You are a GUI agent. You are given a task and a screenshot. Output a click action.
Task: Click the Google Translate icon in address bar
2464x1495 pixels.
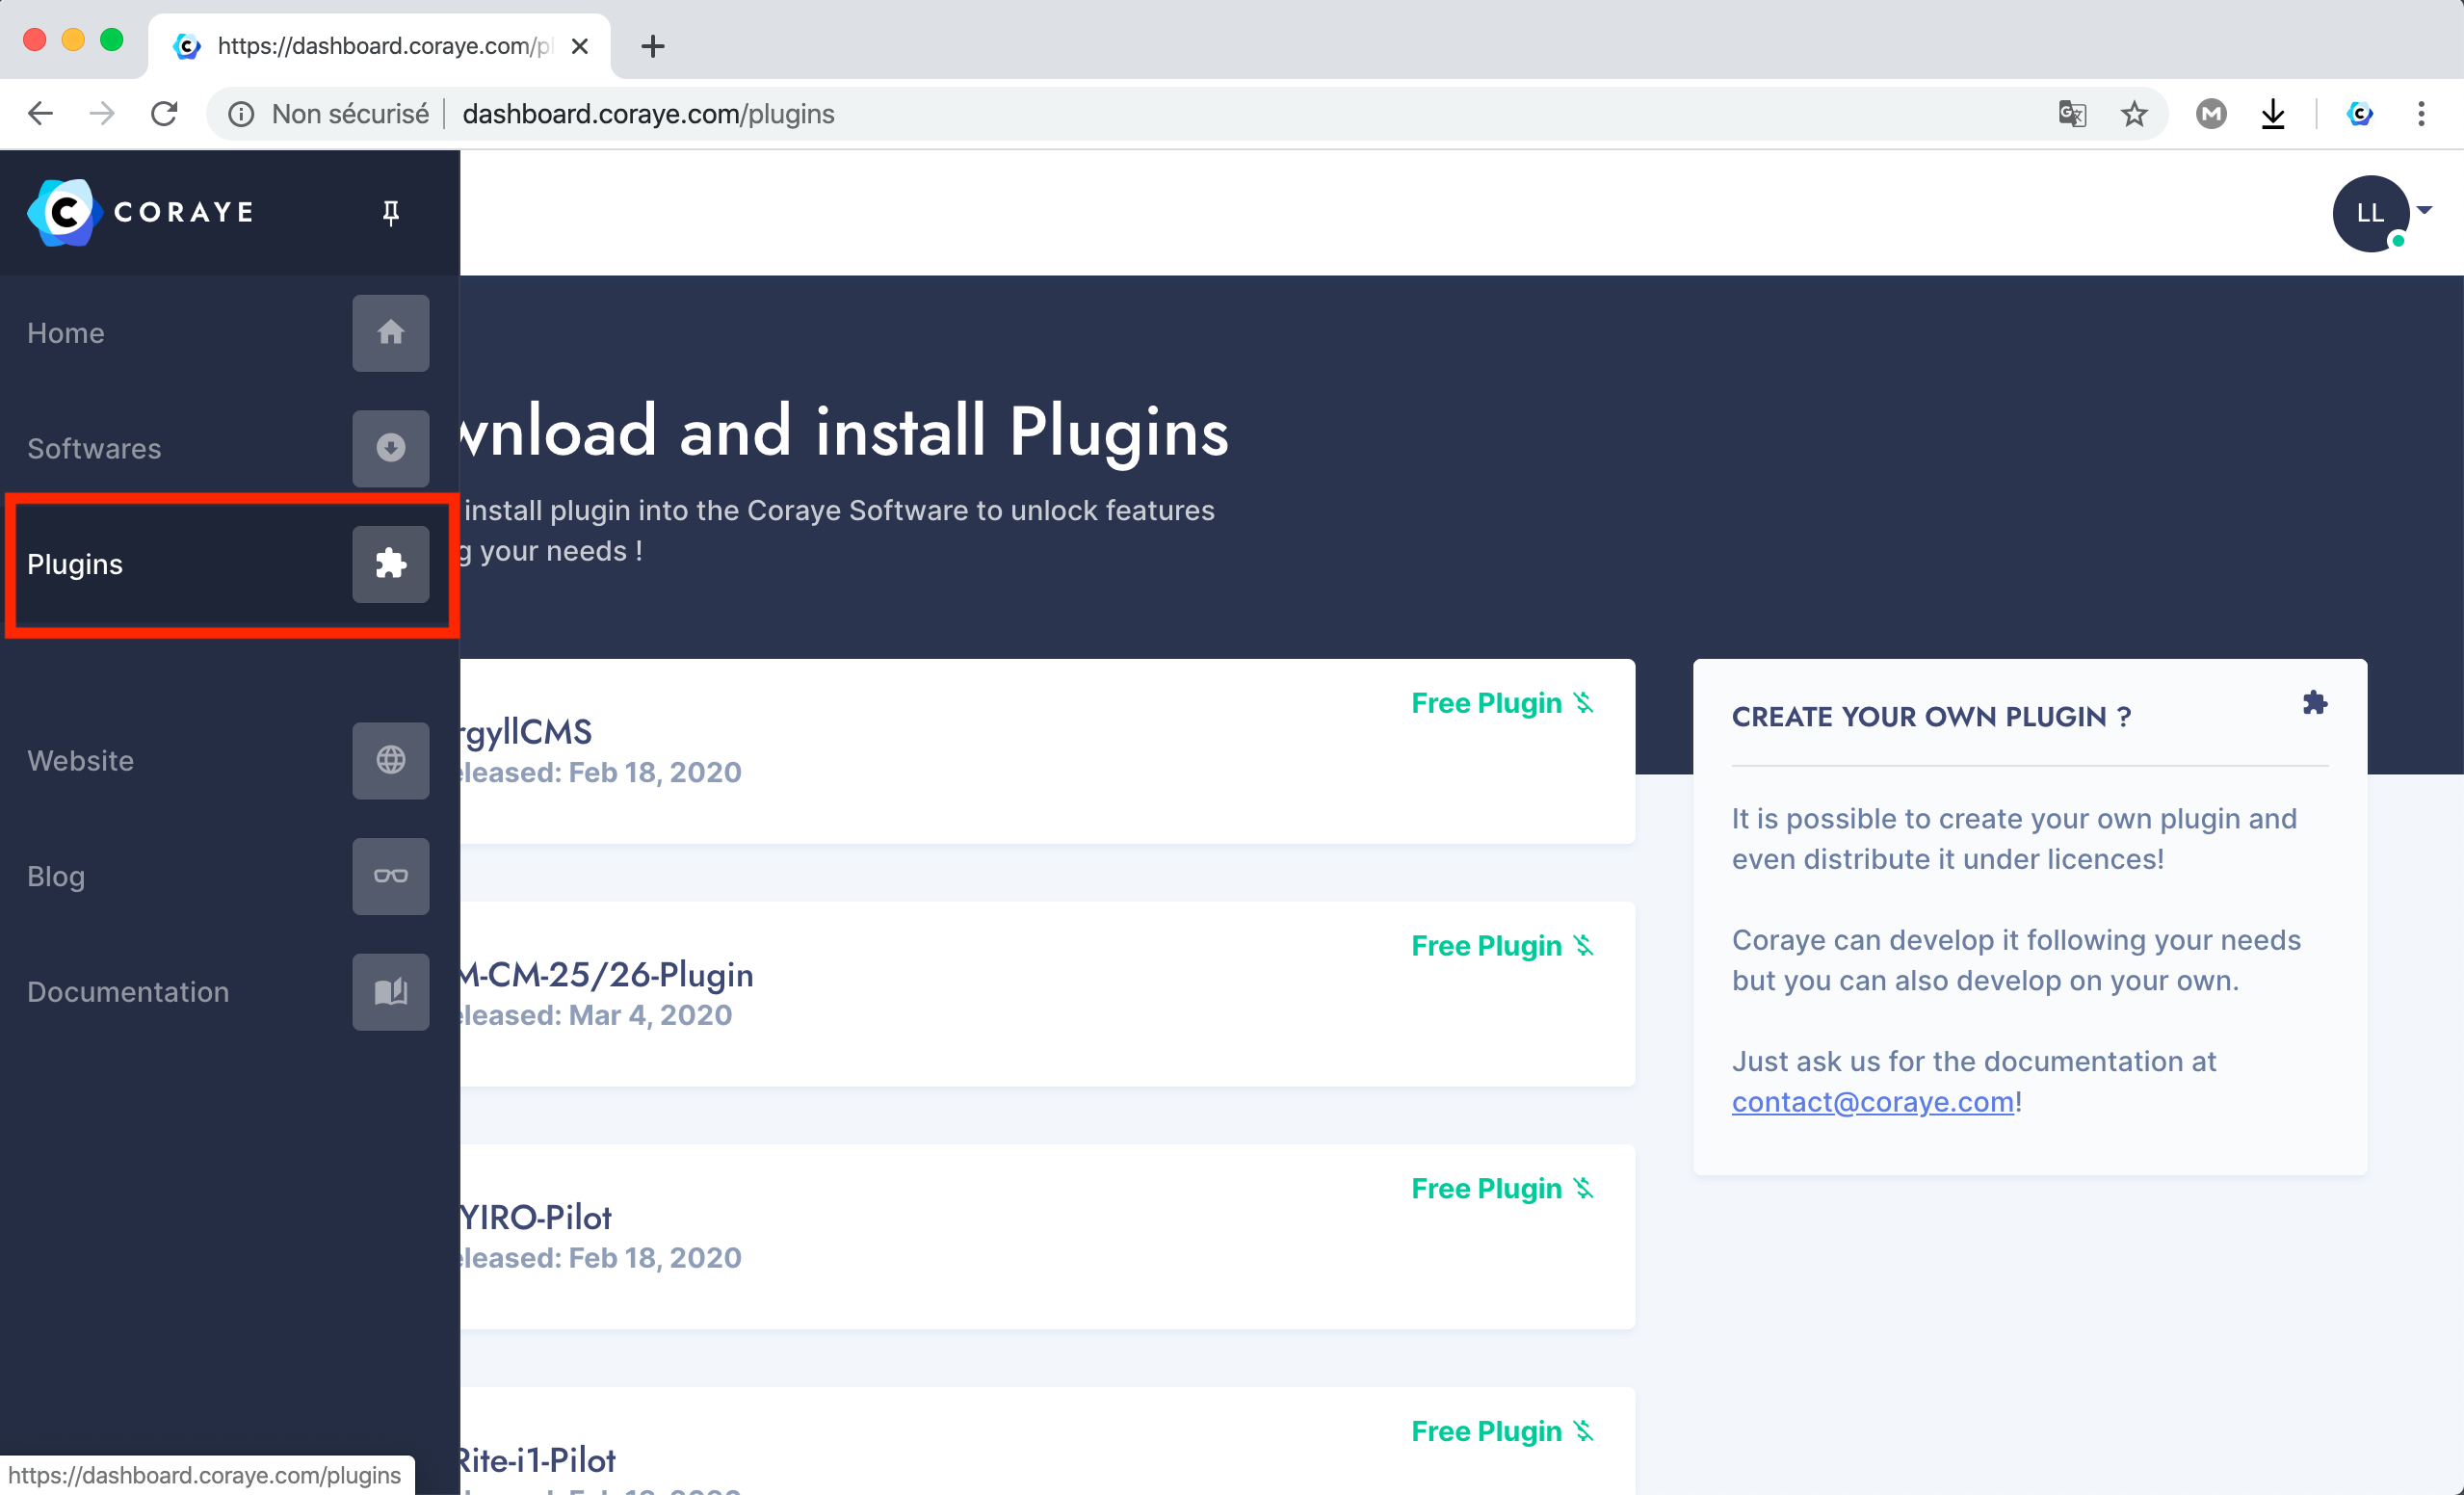[2072, 114]
